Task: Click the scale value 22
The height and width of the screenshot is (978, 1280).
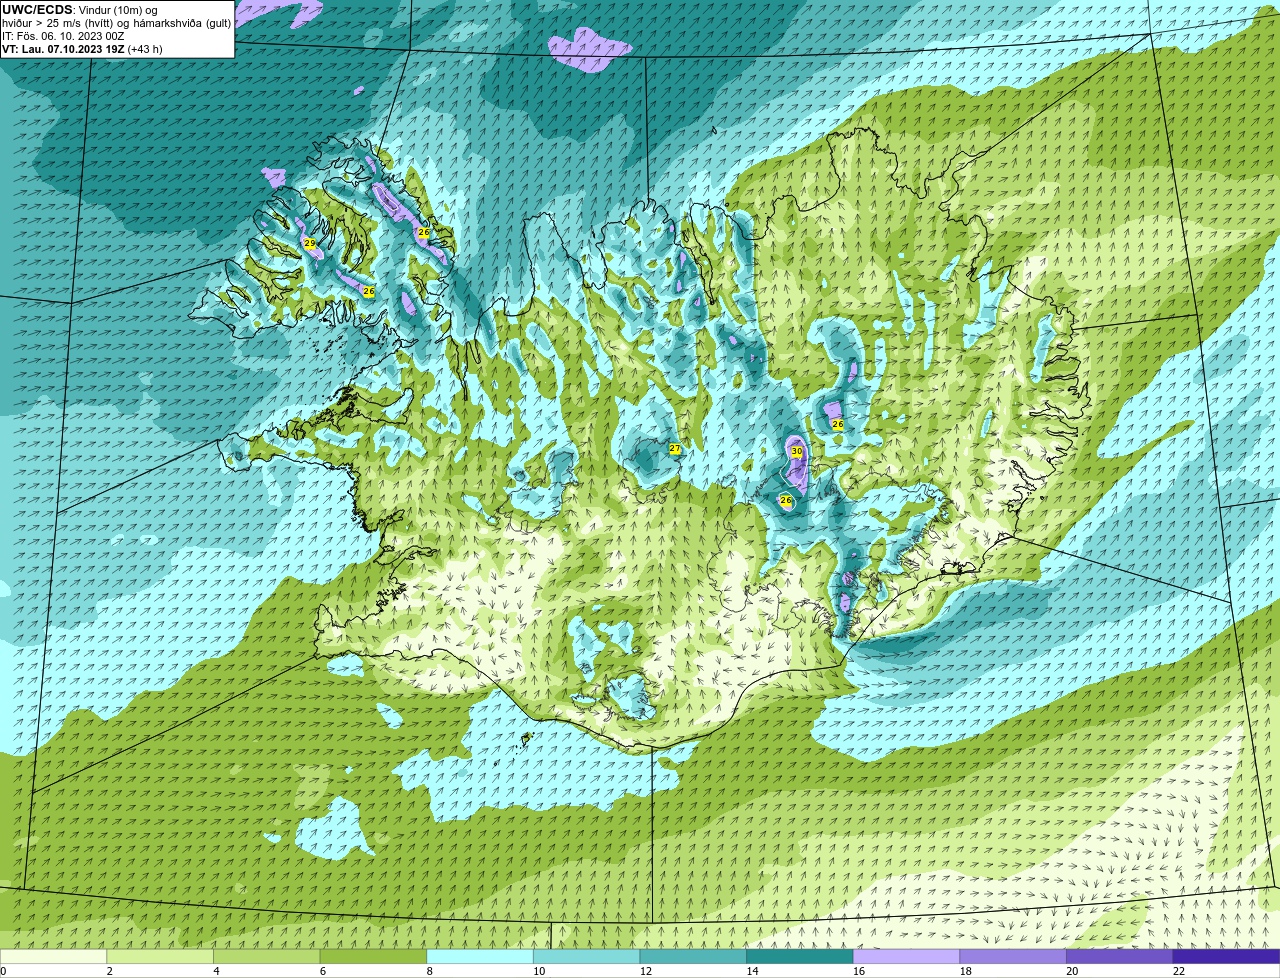Action: point(1179,971)
